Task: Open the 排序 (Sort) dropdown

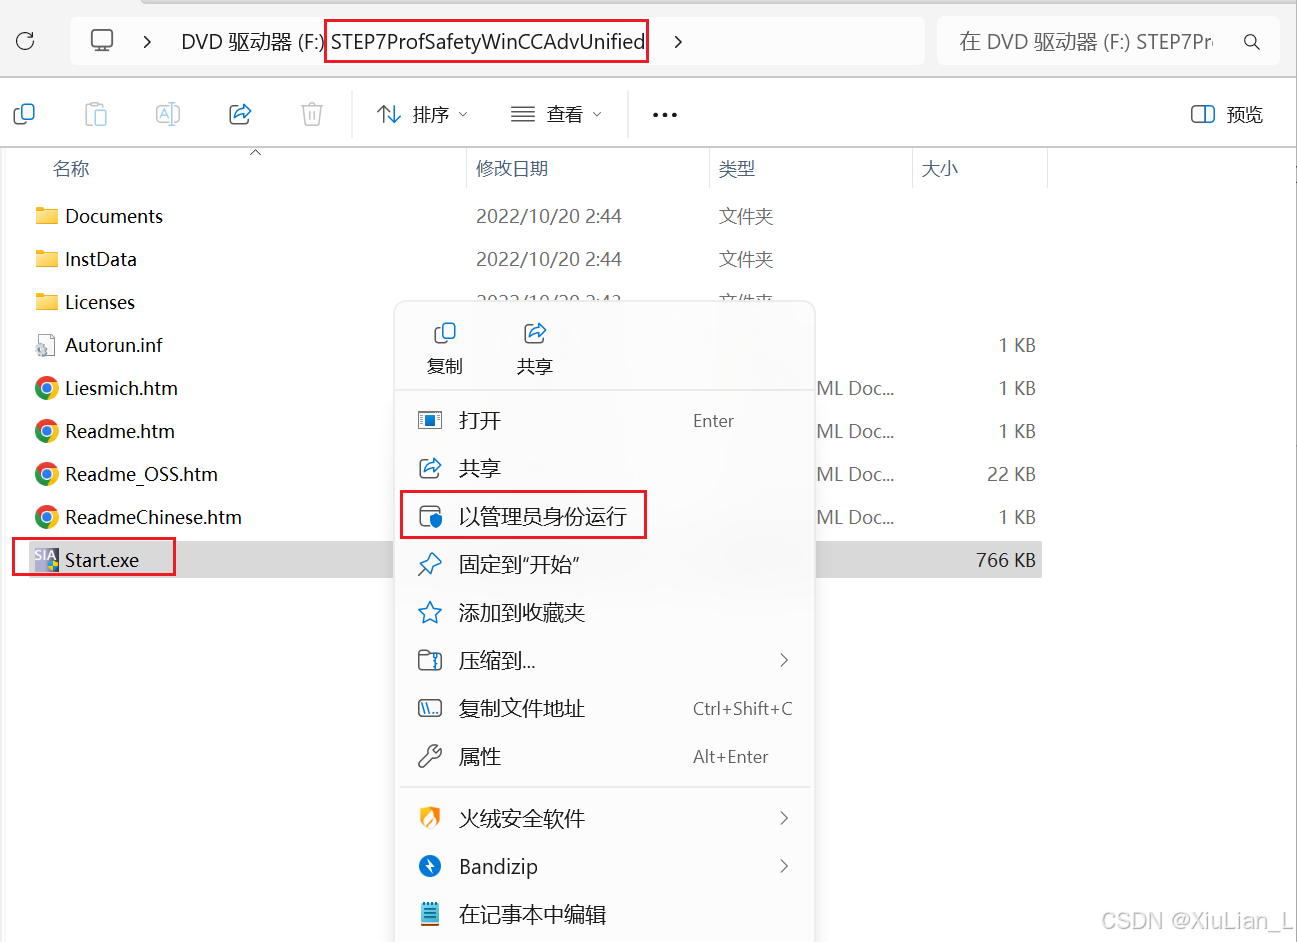Action: [422, 114]
